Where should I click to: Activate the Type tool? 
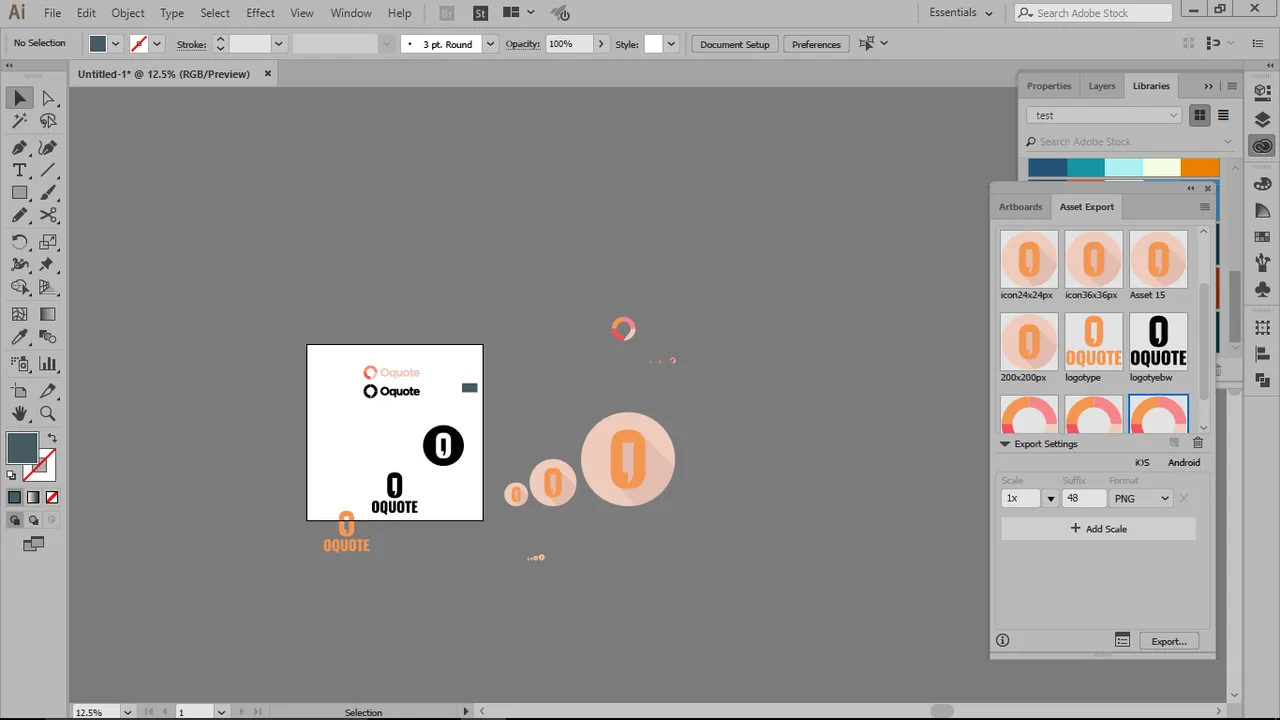pos(20,170)
